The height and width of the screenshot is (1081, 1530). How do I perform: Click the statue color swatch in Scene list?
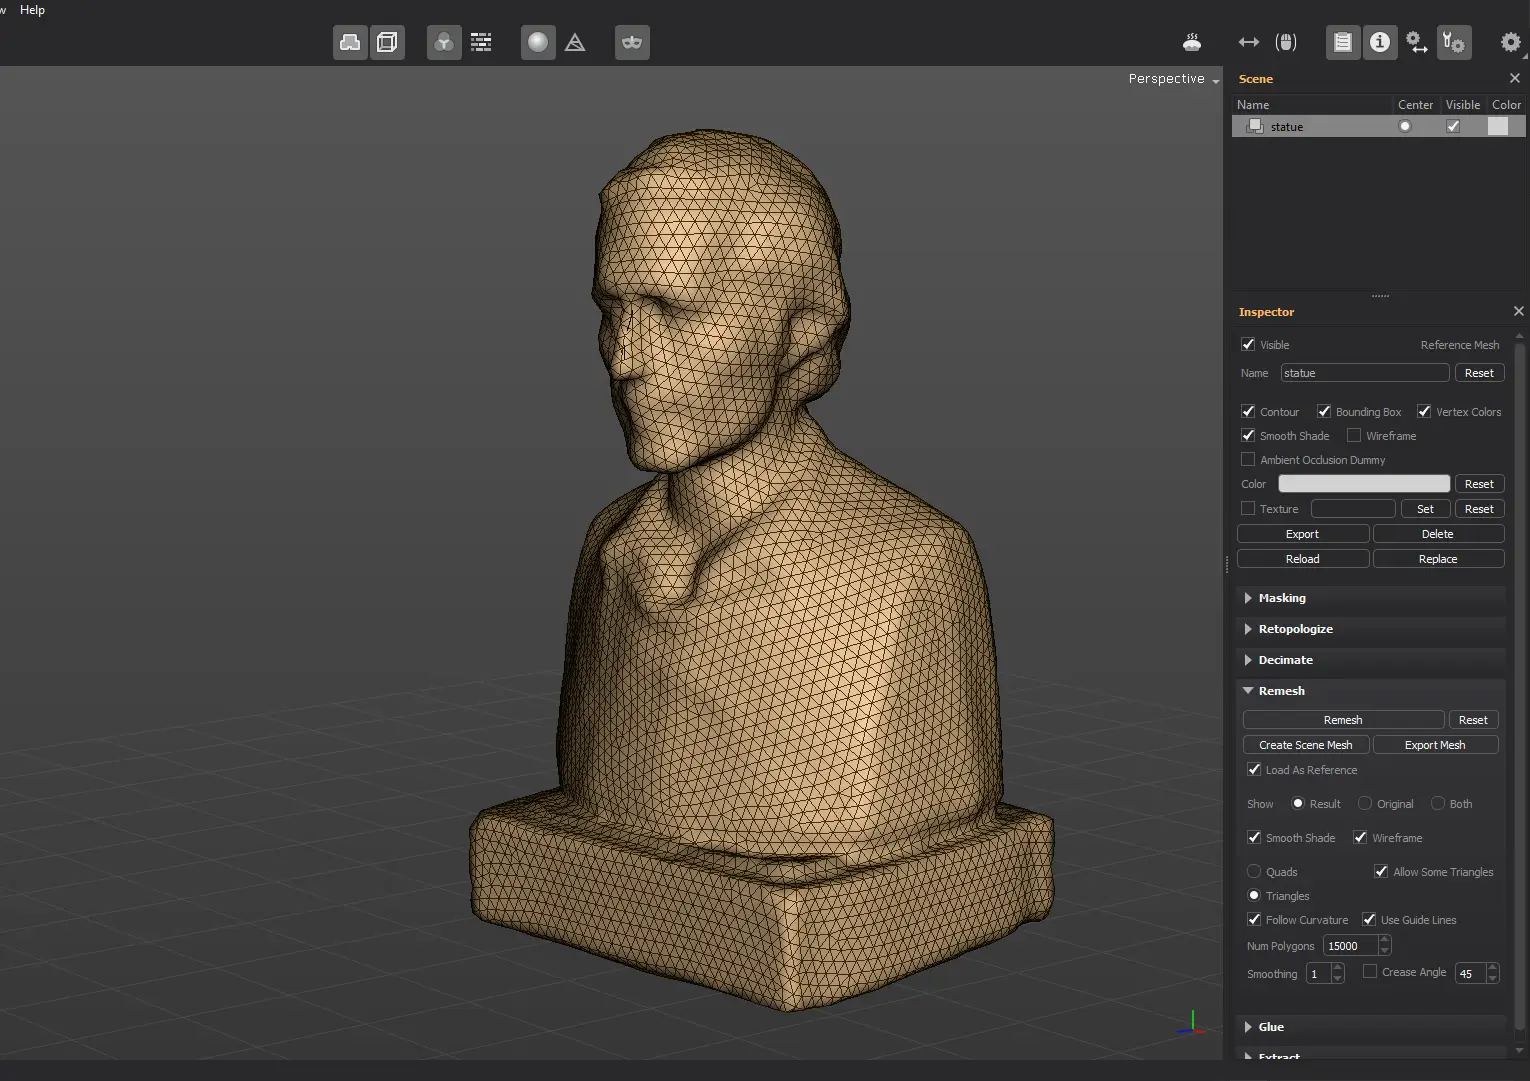coord(1498,126)
